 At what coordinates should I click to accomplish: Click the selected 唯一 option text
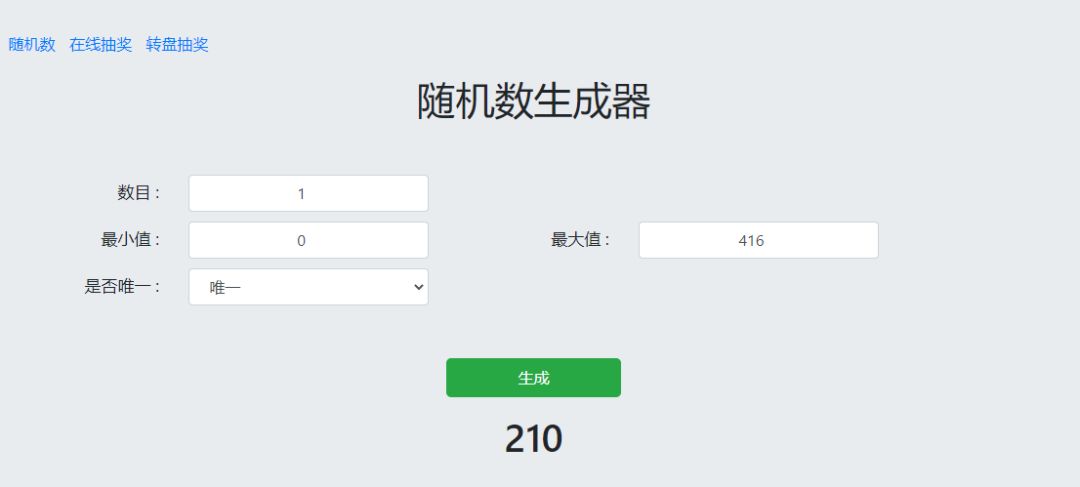225,288
